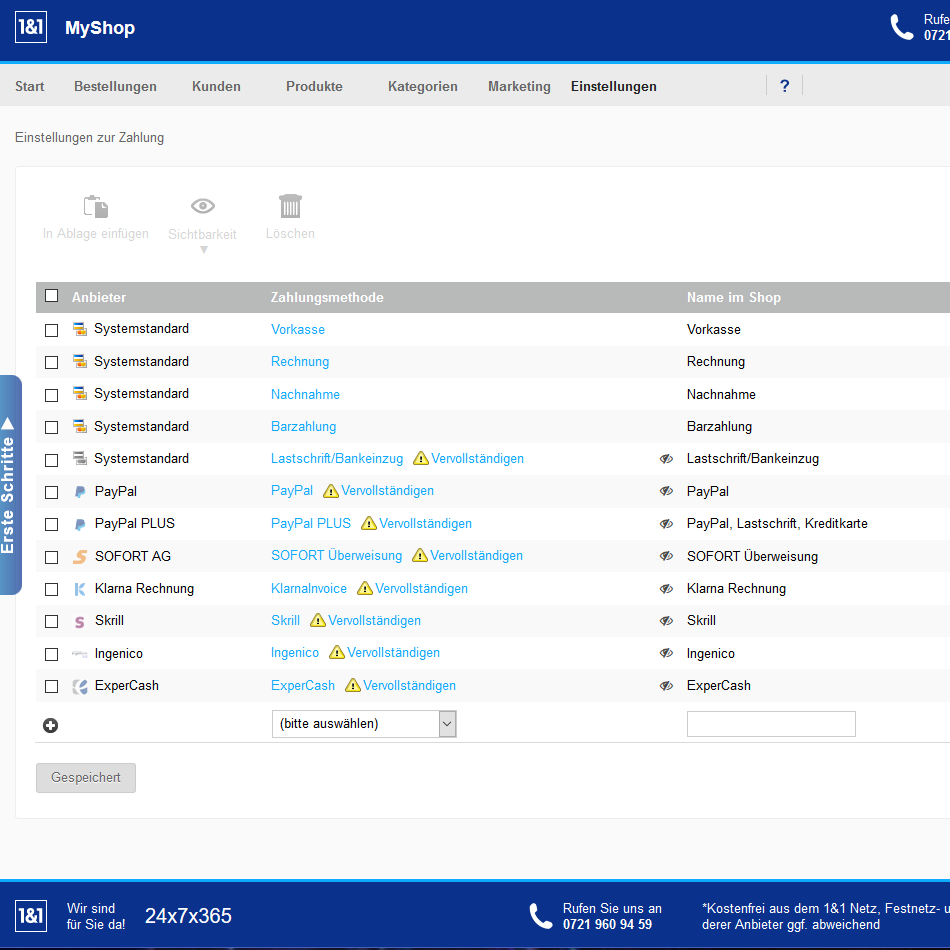The image size is (950, 950).
Task: Check the Vorkasse row checkbox
Action: click(52, 330)
